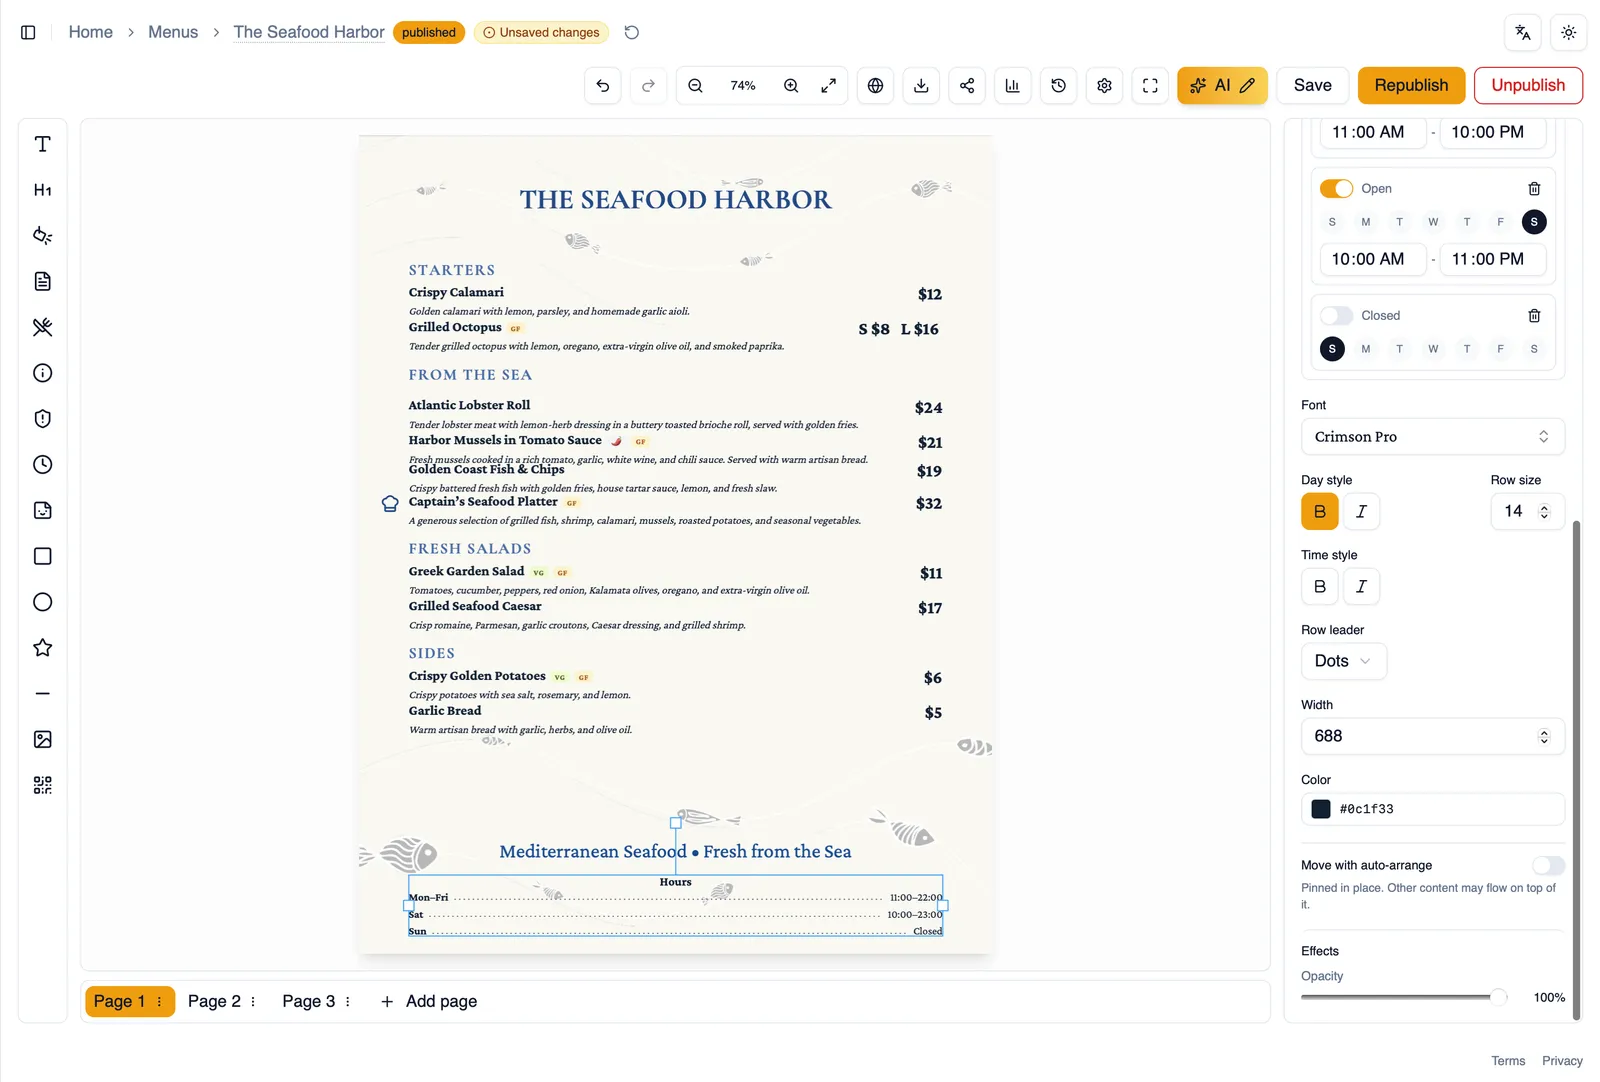Select the rectangle shape tool
The height and width of the screenshot is (1082, 1600).
(42, 556)
